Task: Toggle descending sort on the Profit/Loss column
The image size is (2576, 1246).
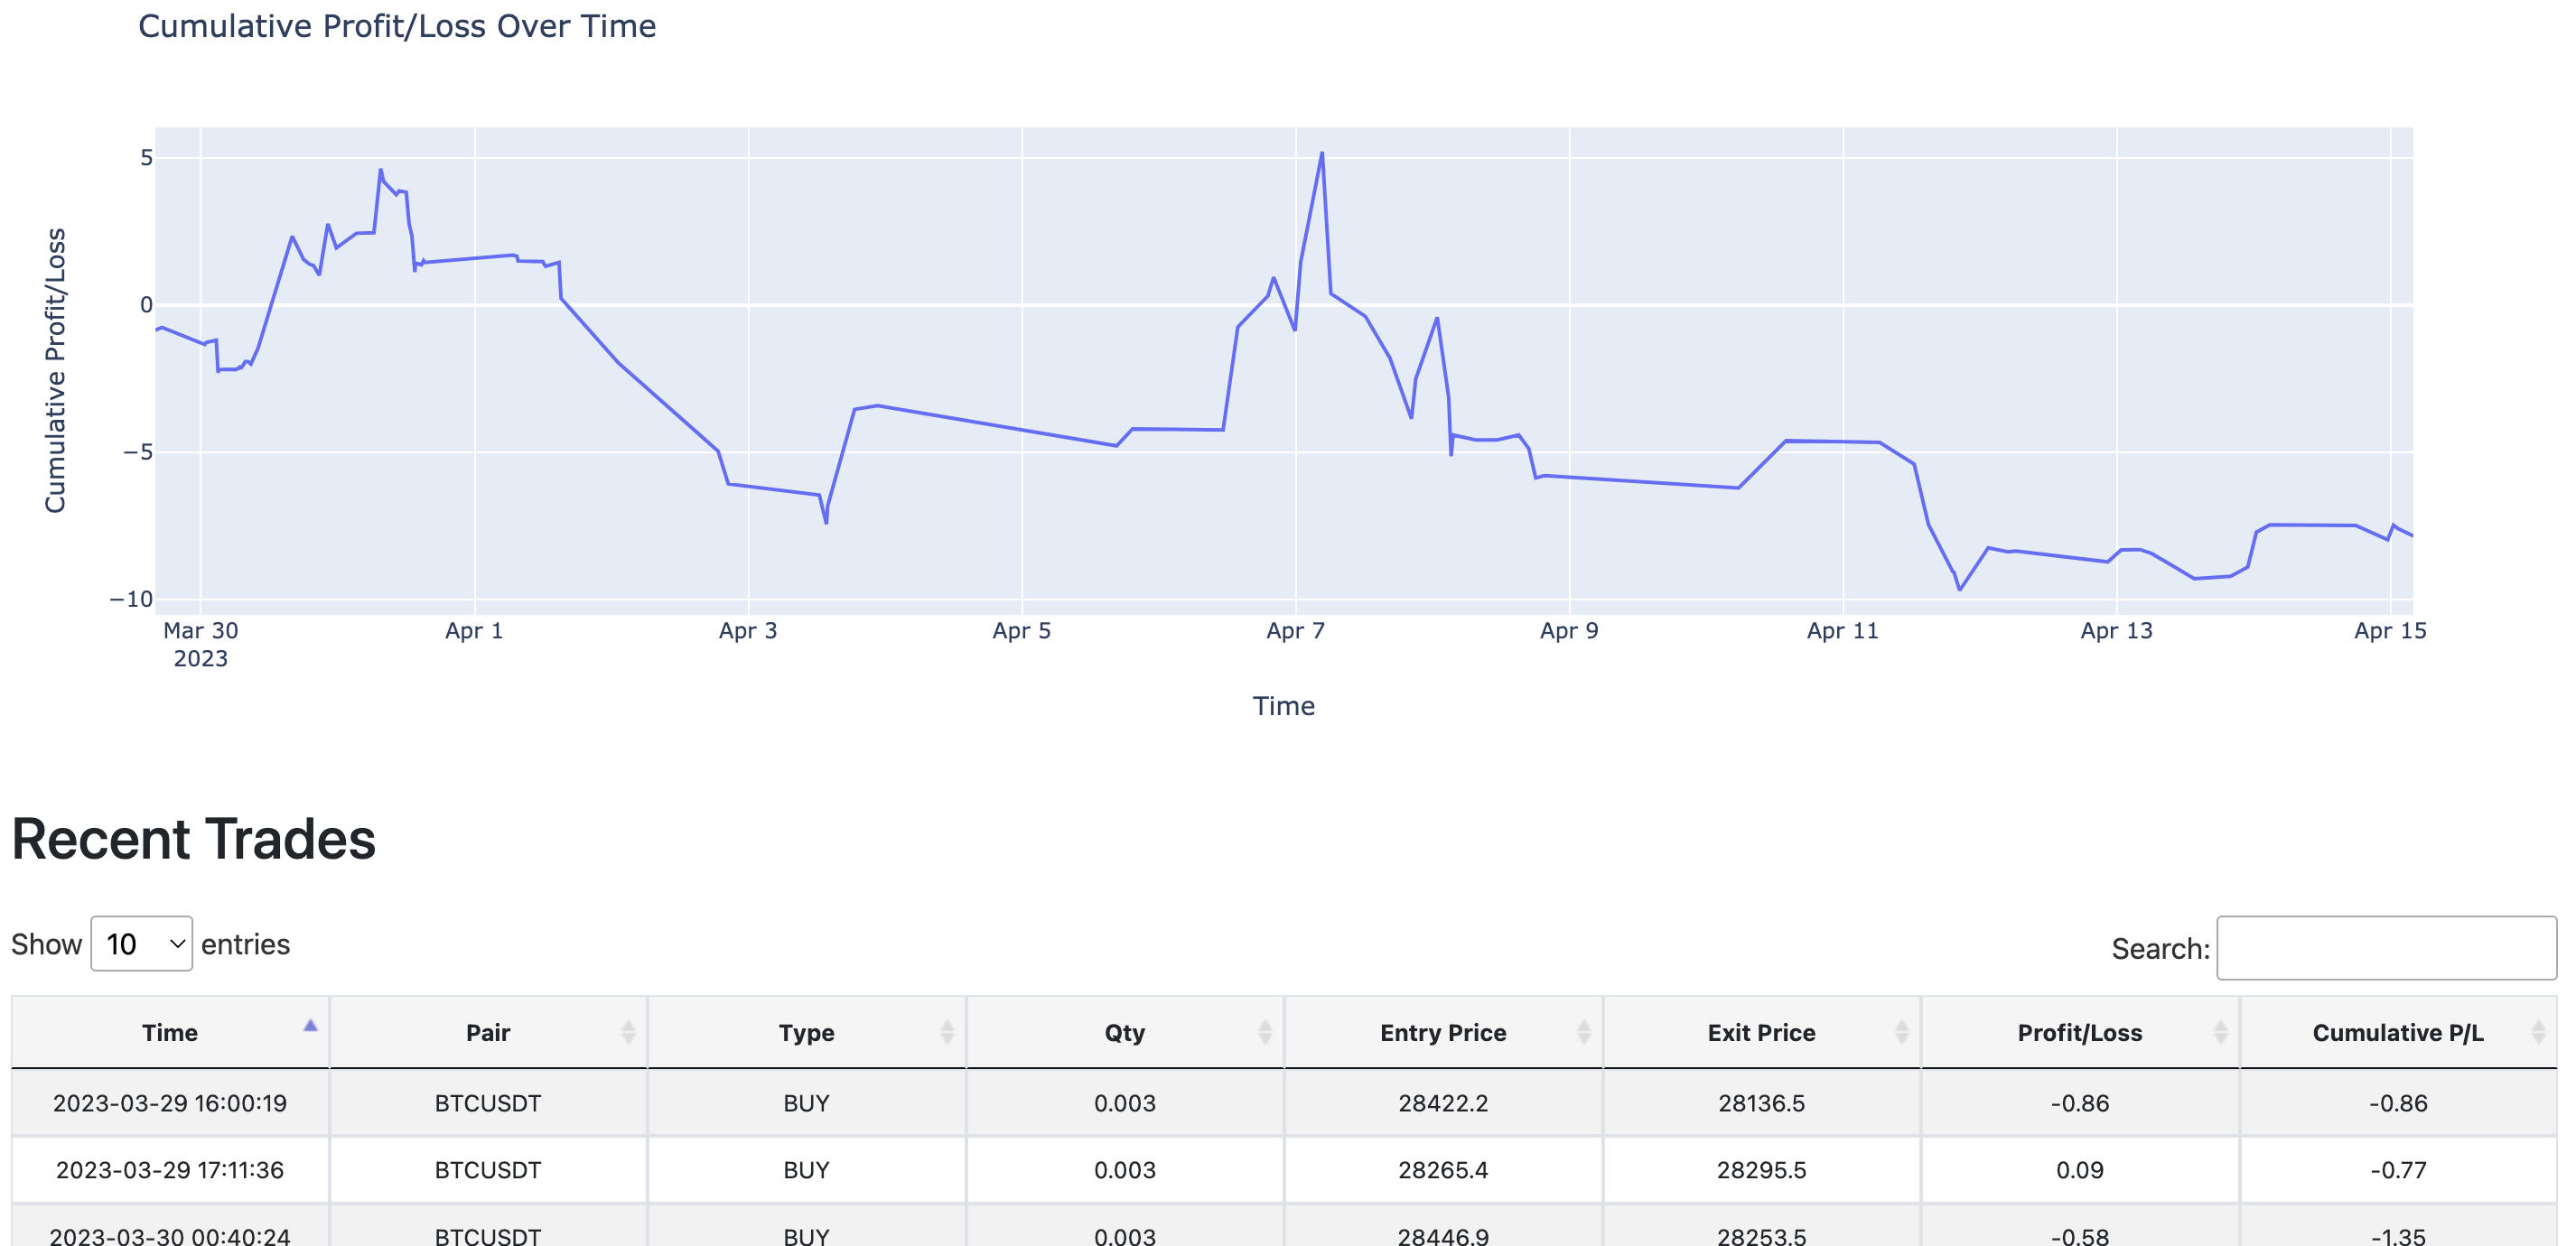Action: [2078, 1032]
